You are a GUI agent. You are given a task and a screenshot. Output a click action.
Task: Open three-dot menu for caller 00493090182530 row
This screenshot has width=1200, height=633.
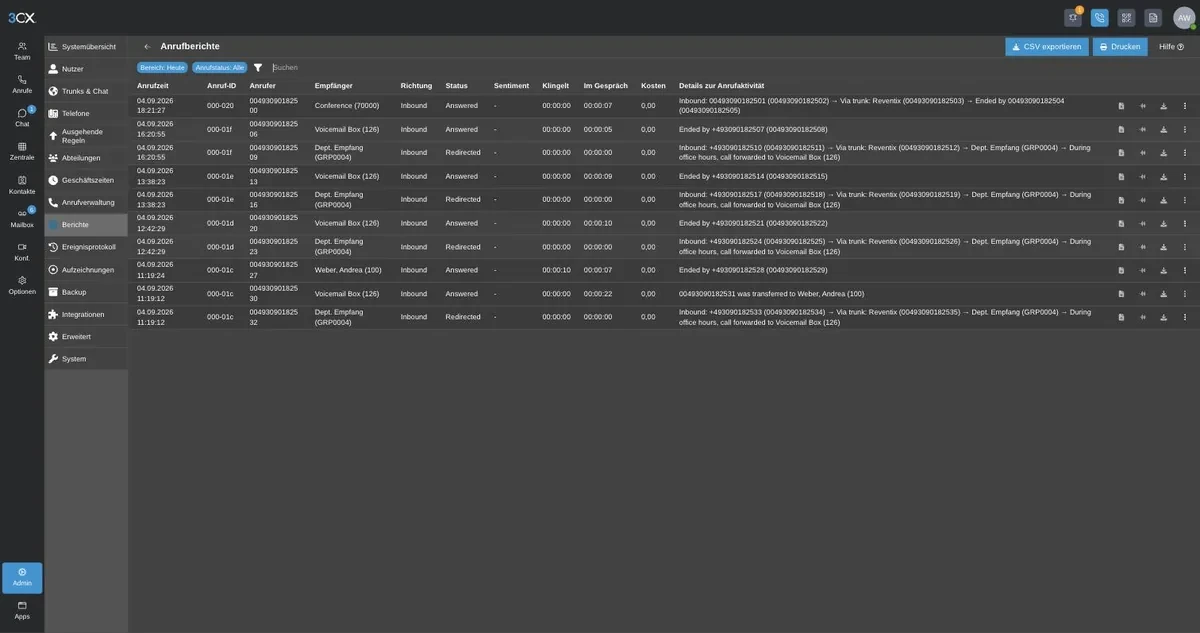(x=1185, y=294)
